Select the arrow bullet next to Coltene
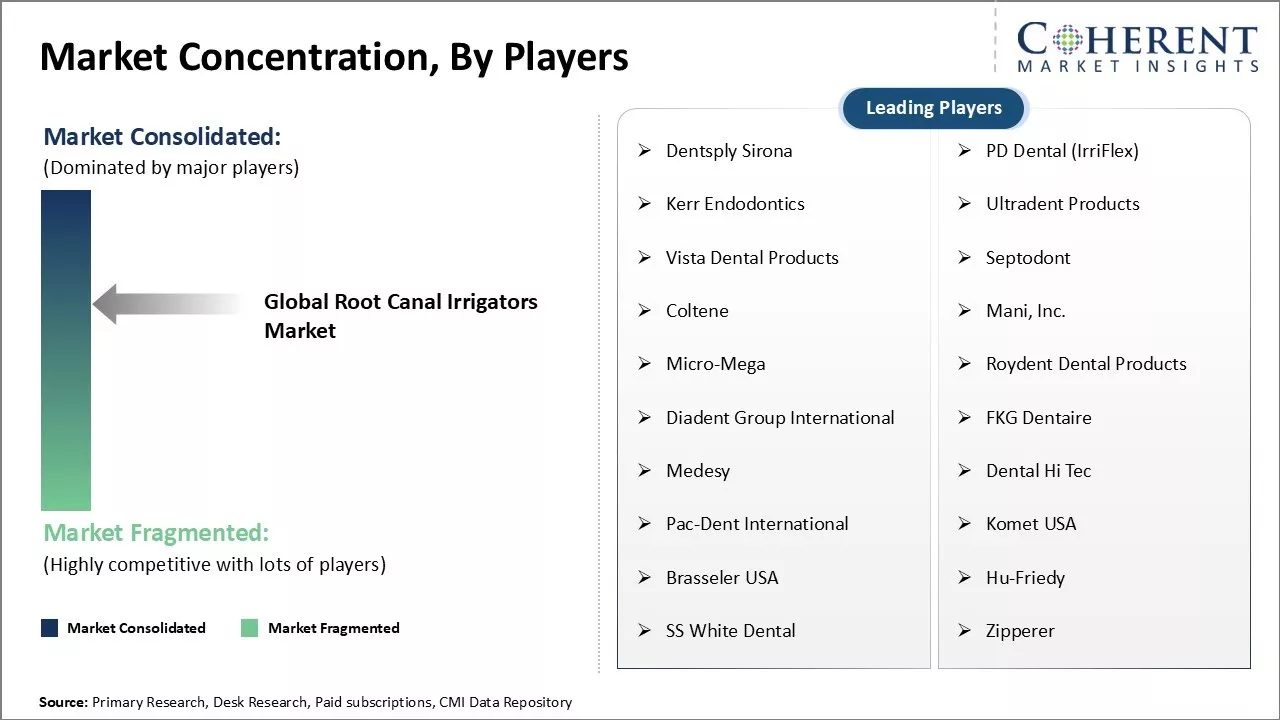 click(x=645, y=311)
